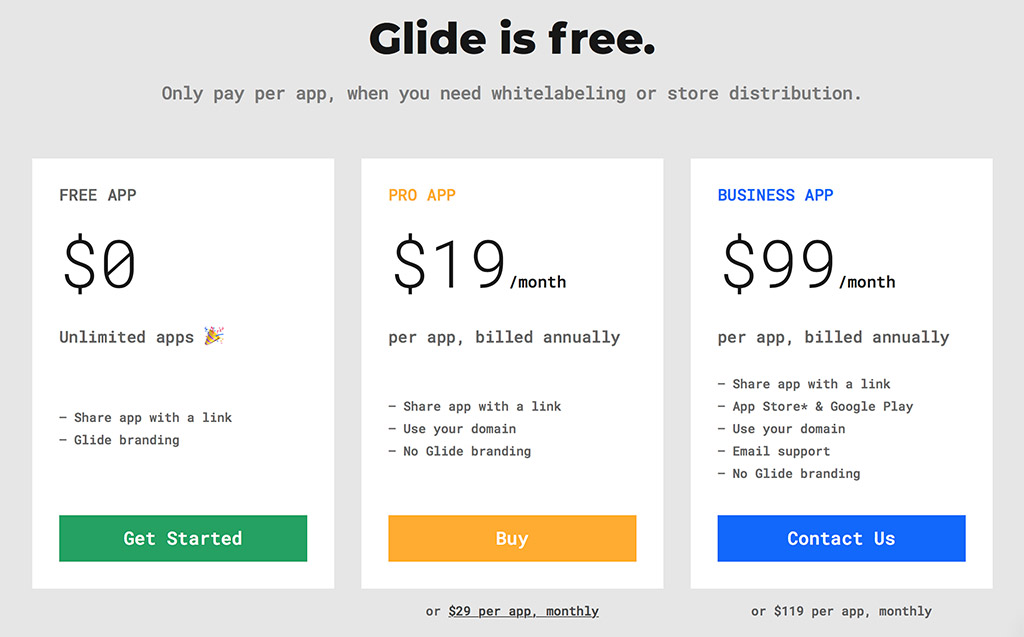The width and height of the screenshot is (1024, 637).
Task: Select the BUSINESS APP plan heading
Action: click(x=775, y=195)
